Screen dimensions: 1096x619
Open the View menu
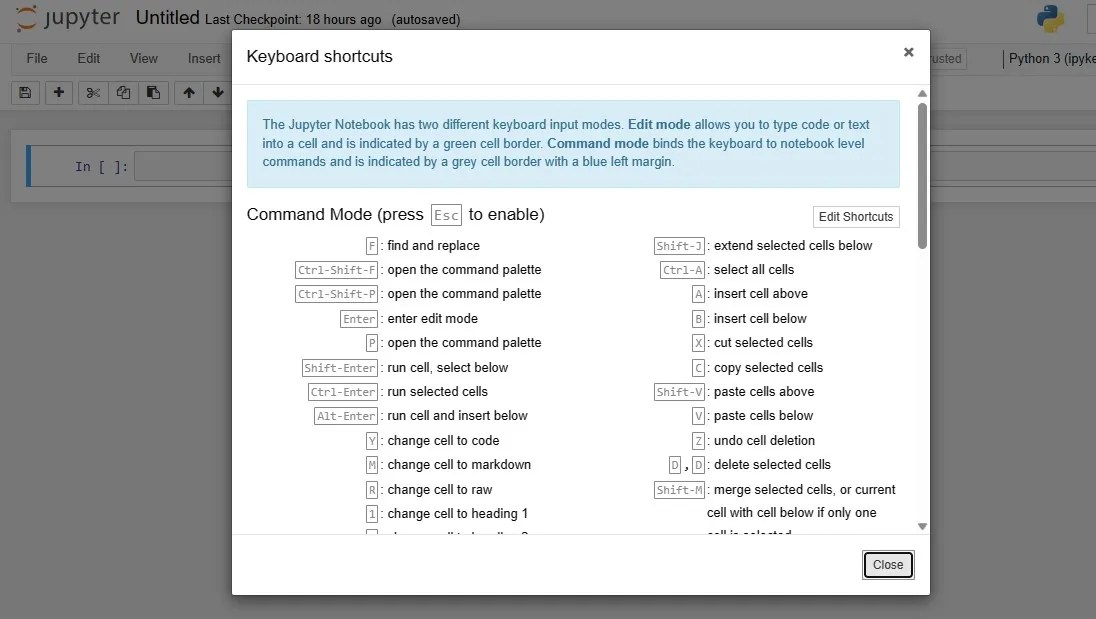[x=143, y=58]
